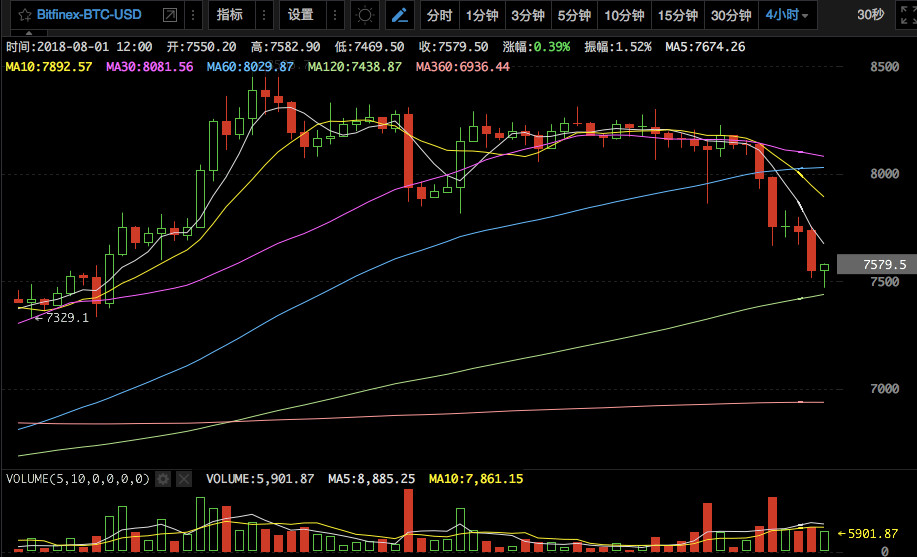Open VOLUME indicator settings gear
The height and width of the screenshot is (557, 917).
tap(163, 480)
